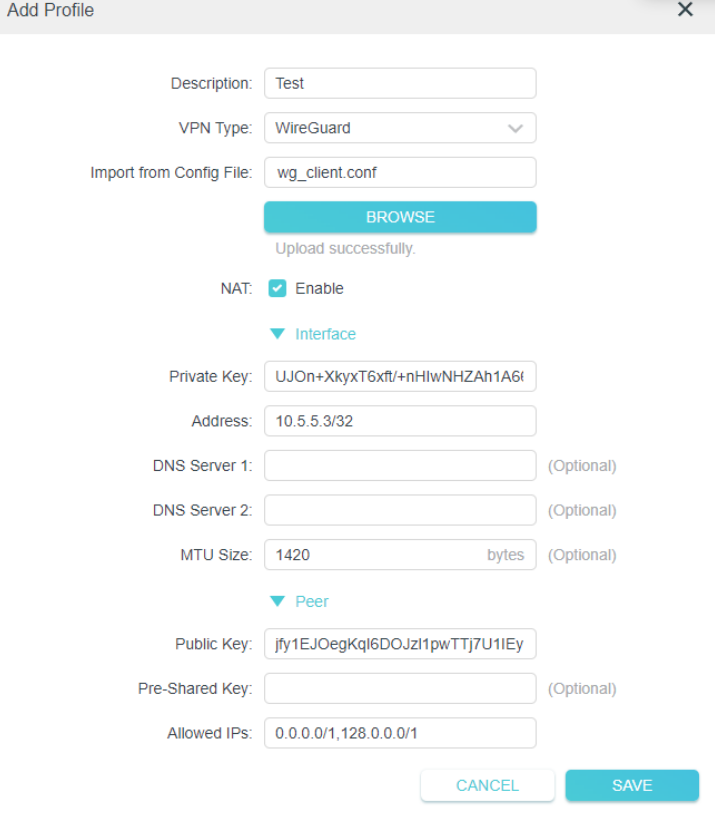Viewport: 715px width, 816px height.
Task: Select the Private Key text field
Action: tap(400, 376)
